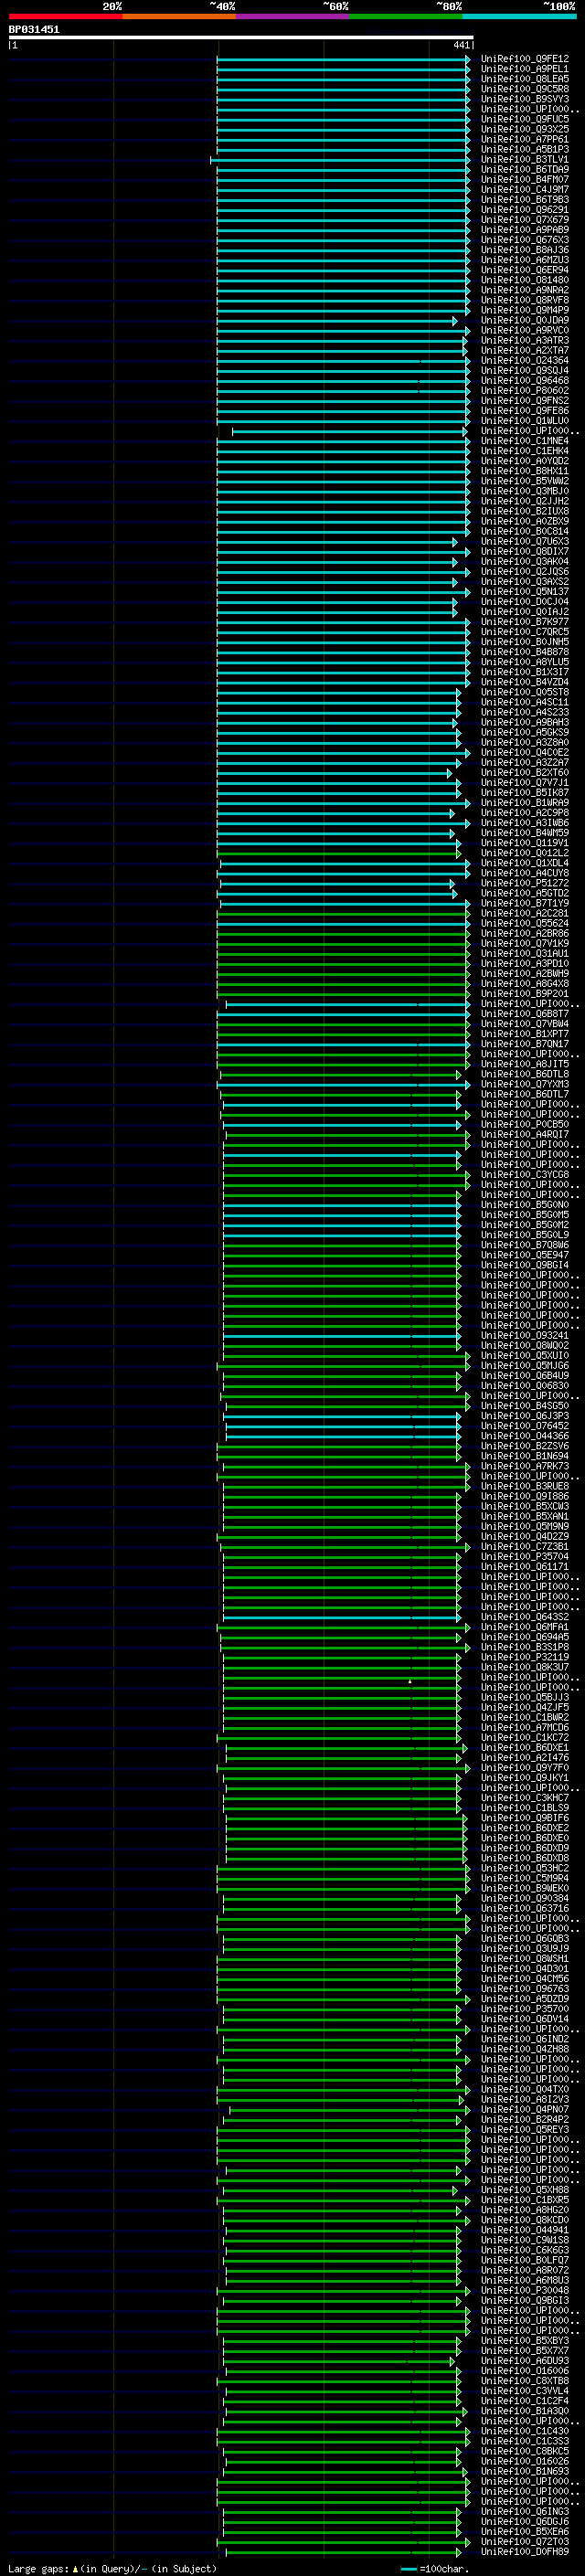Open hit UniRef100_Q8LEA5
585x2576 pixels.
(525, 79)
